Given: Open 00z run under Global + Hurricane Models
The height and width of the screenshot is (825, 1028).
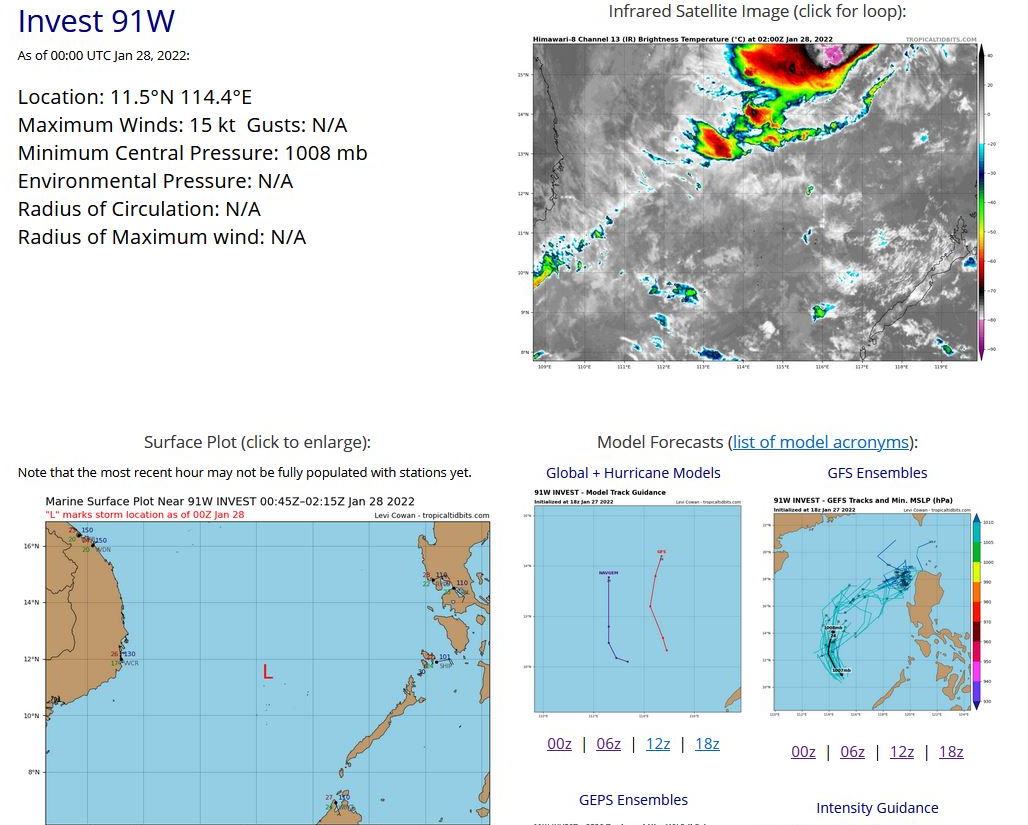Looking at the screenshot, I should 559,743.
